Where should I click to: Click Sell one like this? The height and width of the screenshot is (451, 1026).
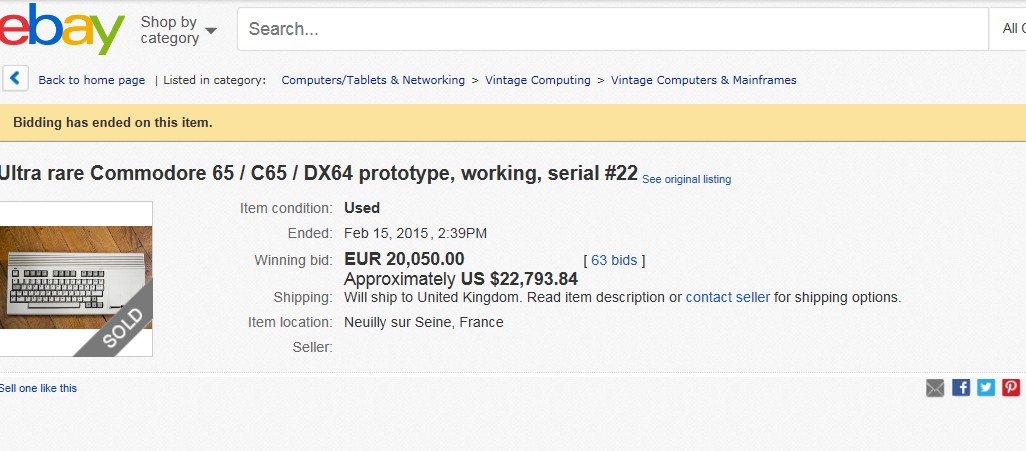[38, 388]
